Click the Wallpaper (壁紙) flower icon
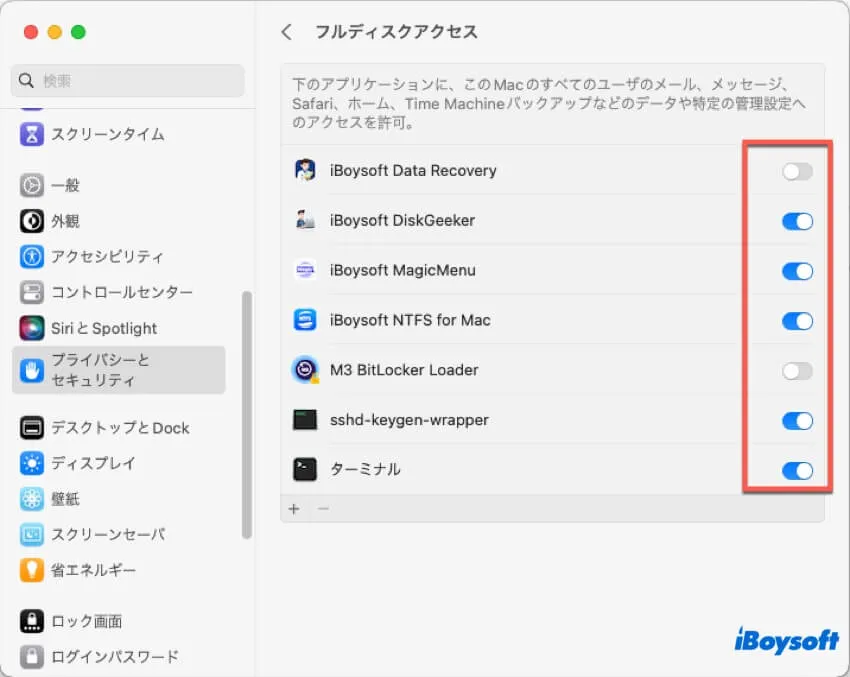 click(x=31, y=499)
